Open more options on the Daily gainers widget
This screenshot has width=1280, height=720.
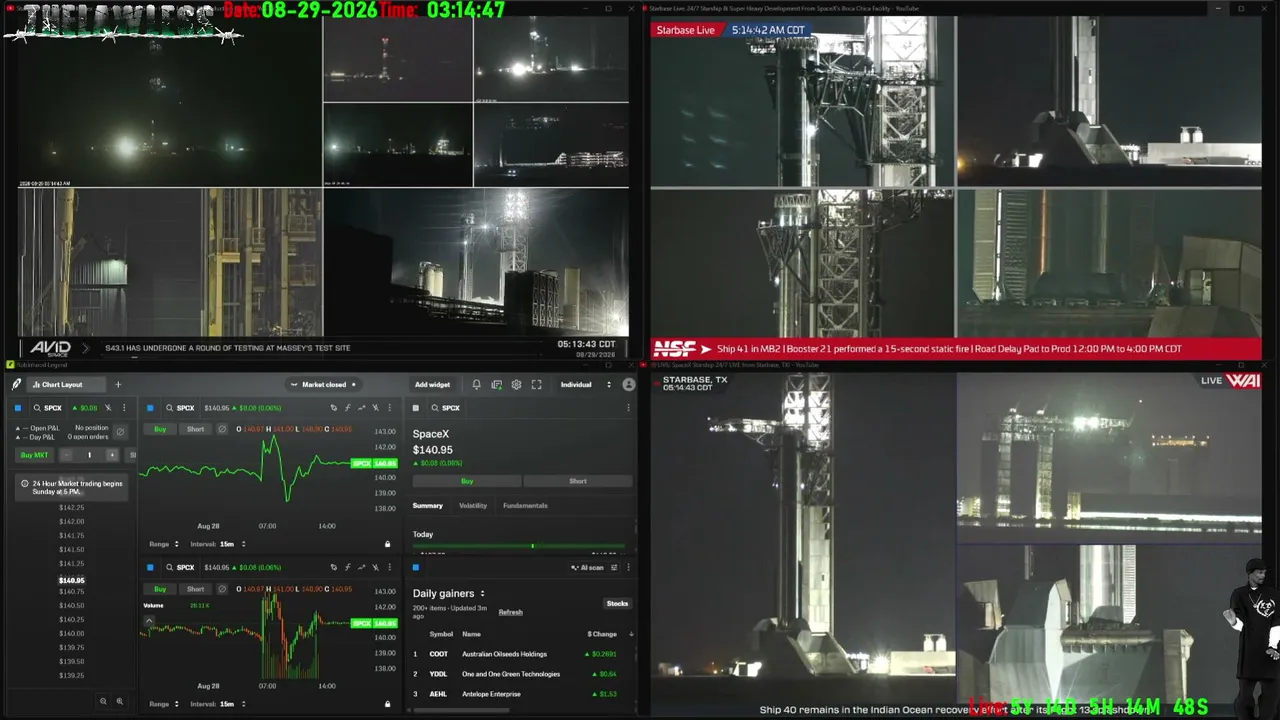pyautogui.click(x=628, y=568)
